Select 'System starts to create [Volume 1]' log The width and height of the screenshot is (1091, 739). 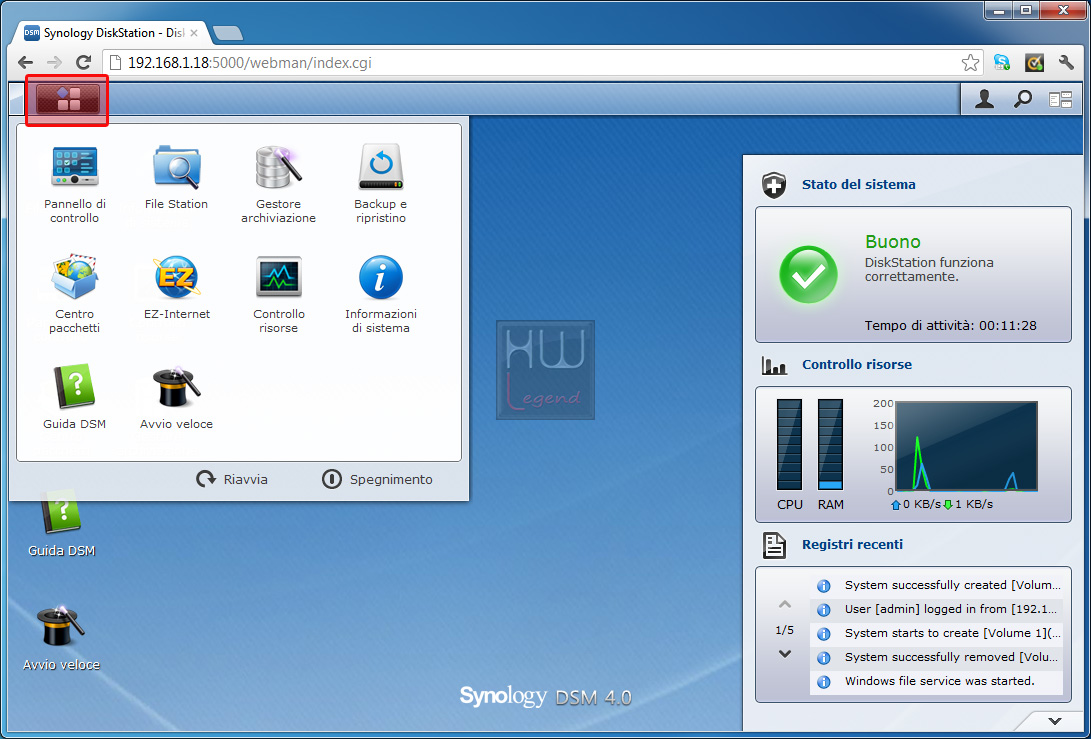937,633
